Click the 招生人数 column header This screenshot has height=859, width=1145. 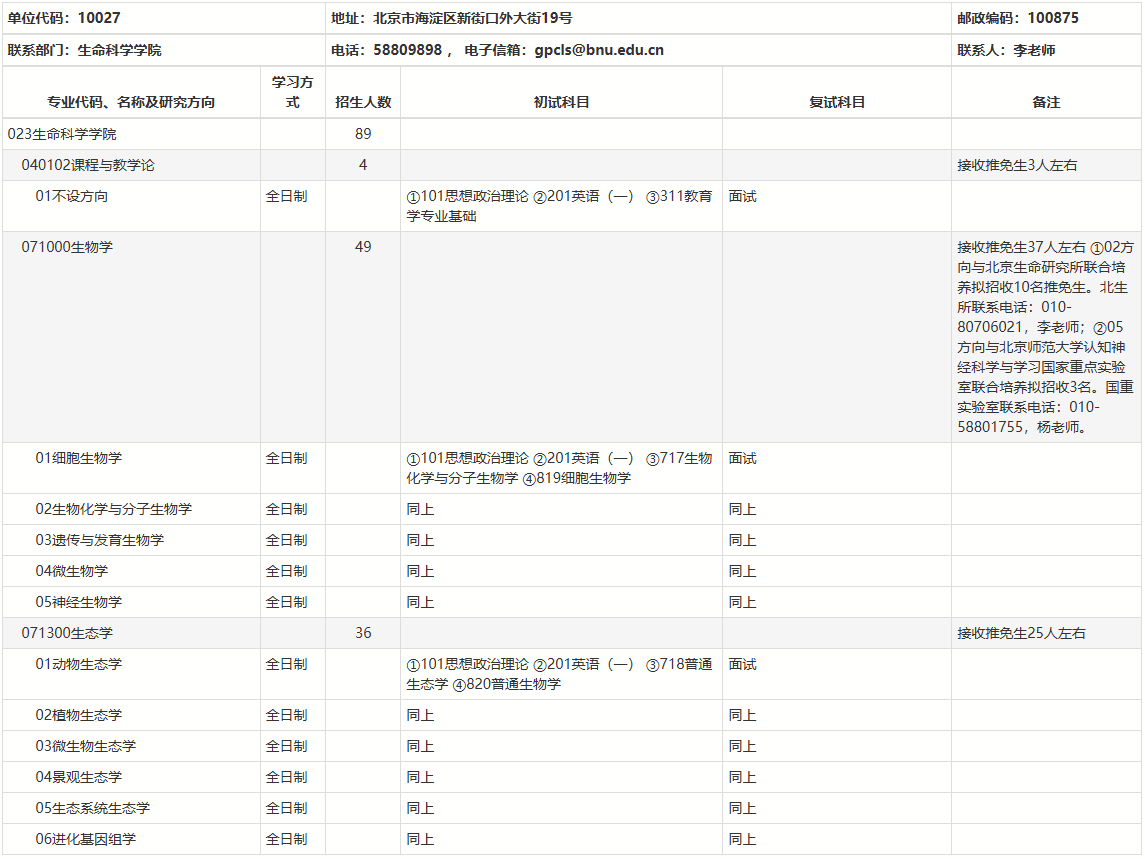[x=363, y=102]
